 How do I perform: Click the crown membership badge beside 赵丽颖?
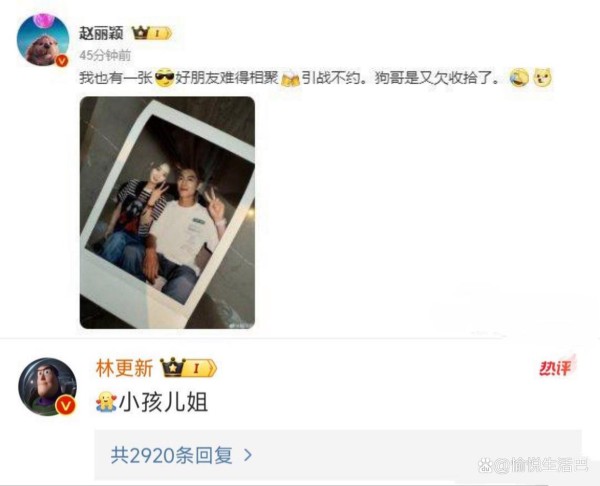(152, 34)
